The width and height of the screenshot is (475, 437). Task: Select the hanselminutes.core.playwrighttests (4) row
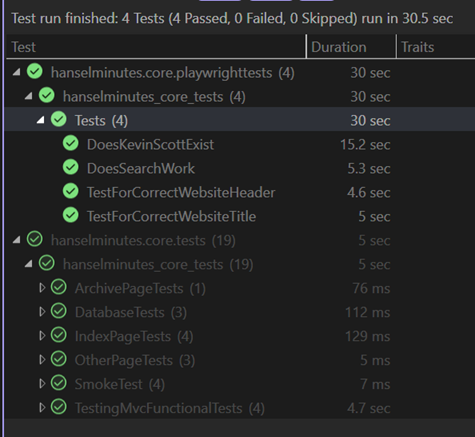tap(240, 73)
